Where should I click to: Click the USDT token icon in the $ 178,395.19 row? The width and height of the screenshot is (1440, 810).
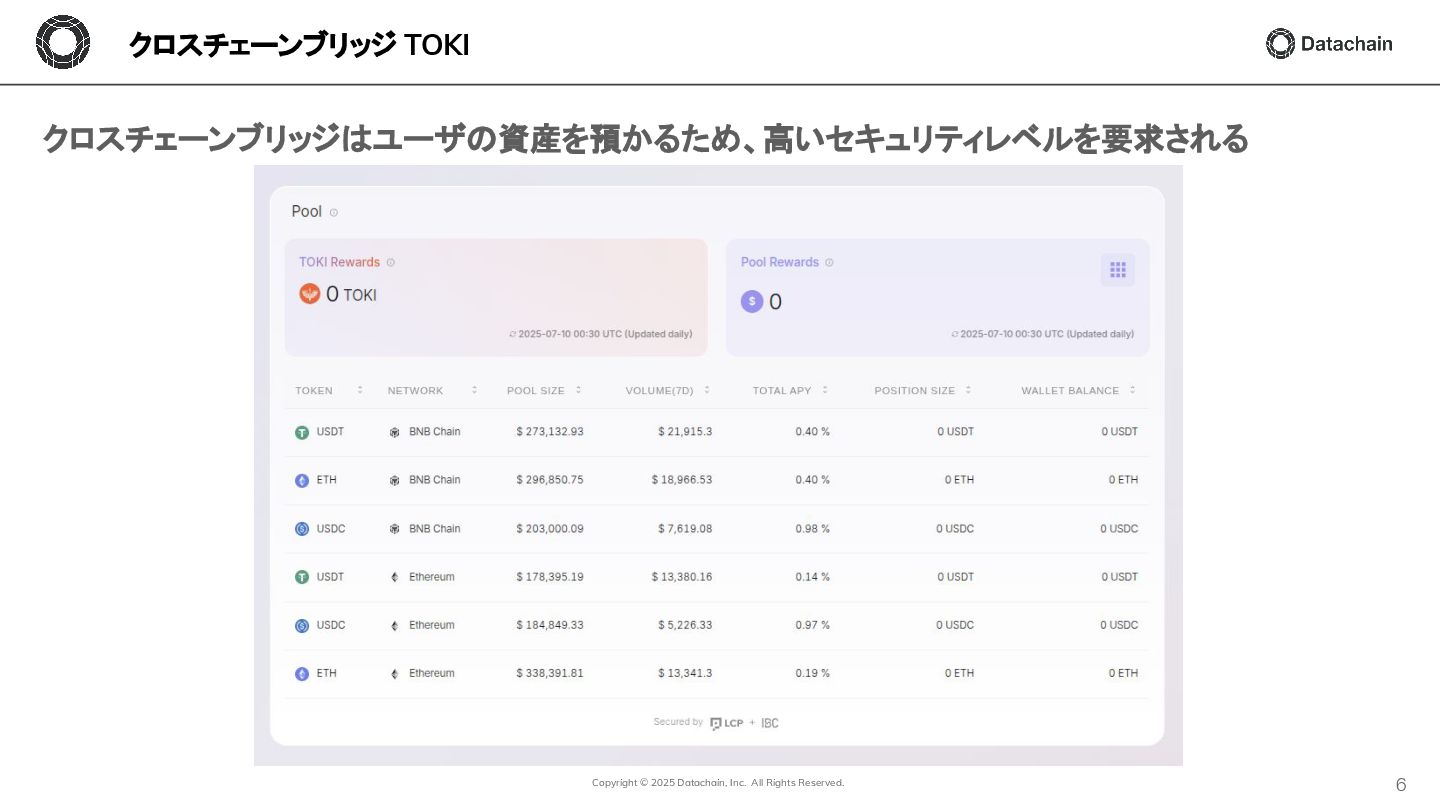click(x=302, y=577)
